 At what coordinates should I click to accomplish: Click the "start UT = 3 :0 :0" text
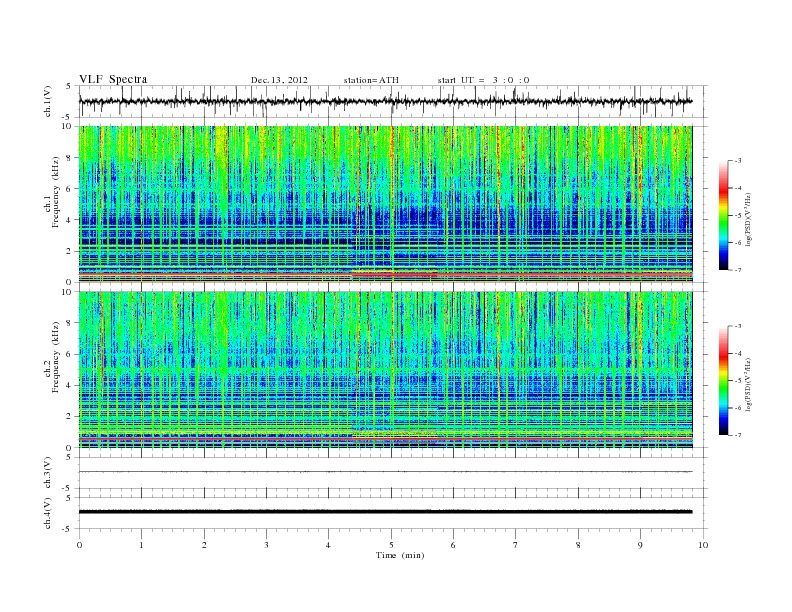[483, 80]
